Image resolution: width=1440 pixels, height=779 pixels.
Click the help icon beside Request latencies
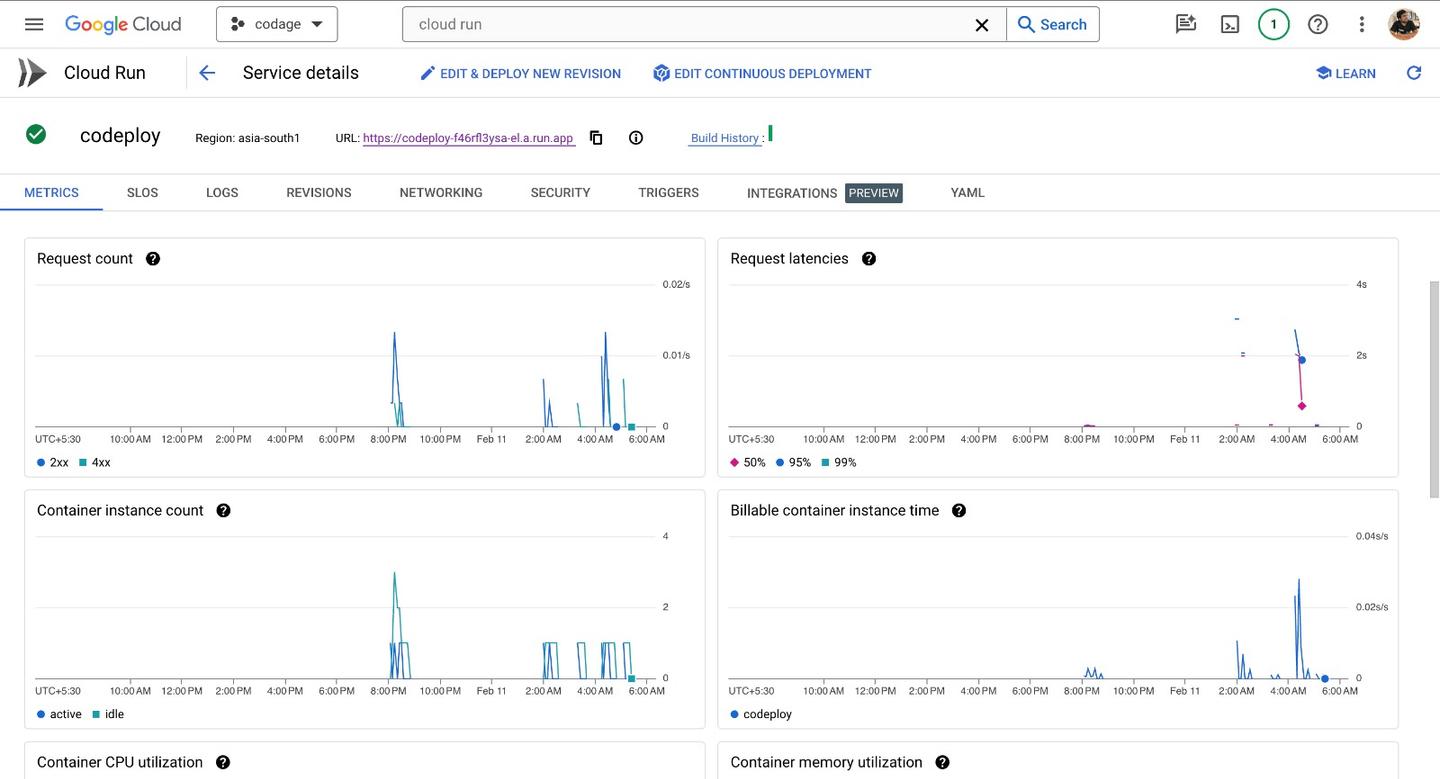click(x=869, y=258)
